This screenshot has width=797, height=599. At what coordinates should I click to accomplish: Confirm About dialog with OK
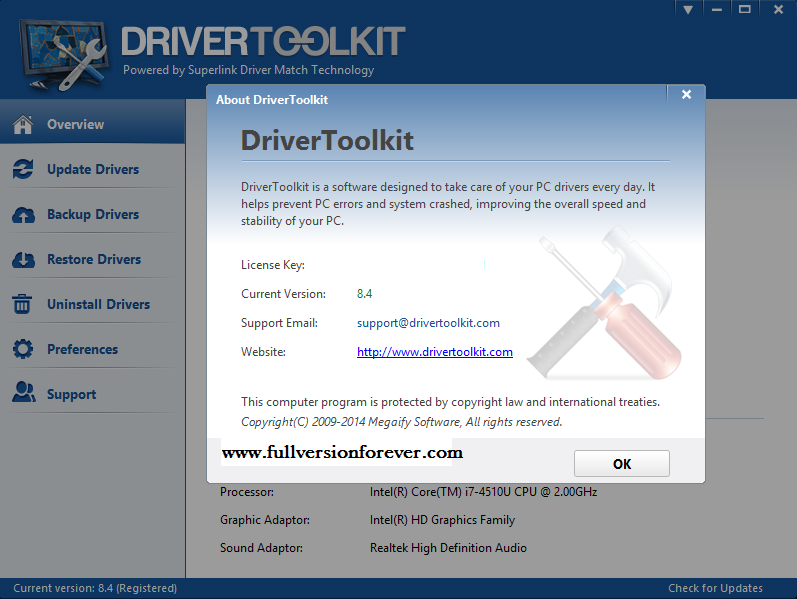point(622,463)
